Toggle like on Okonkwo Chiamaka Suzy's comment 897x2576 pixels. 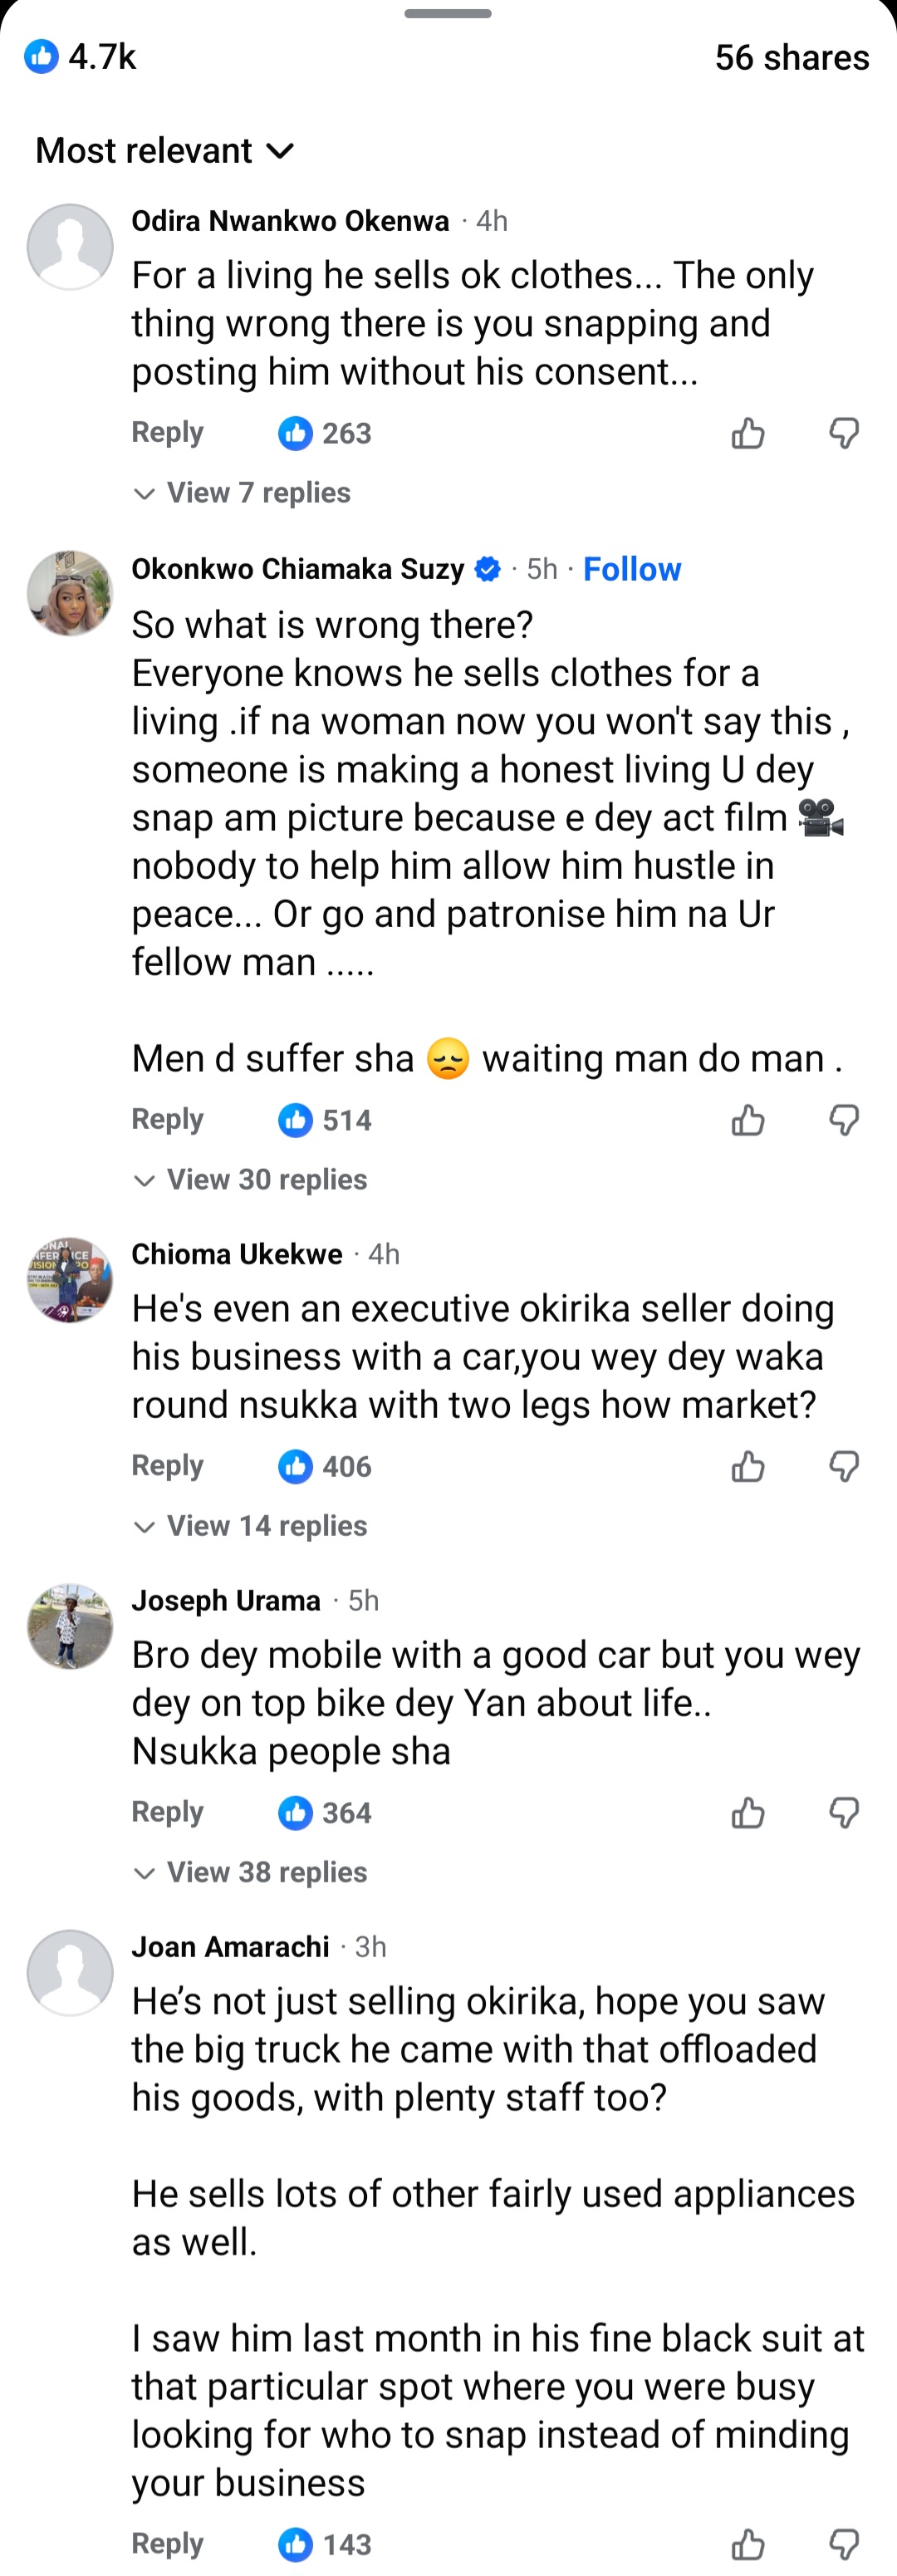tap(747, 1120)
